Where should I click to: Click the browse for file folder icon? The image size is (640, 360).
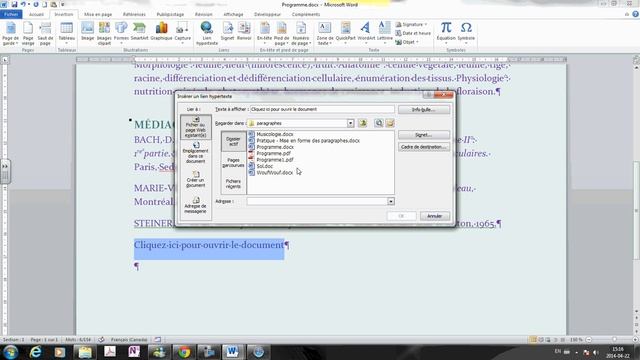390,123
